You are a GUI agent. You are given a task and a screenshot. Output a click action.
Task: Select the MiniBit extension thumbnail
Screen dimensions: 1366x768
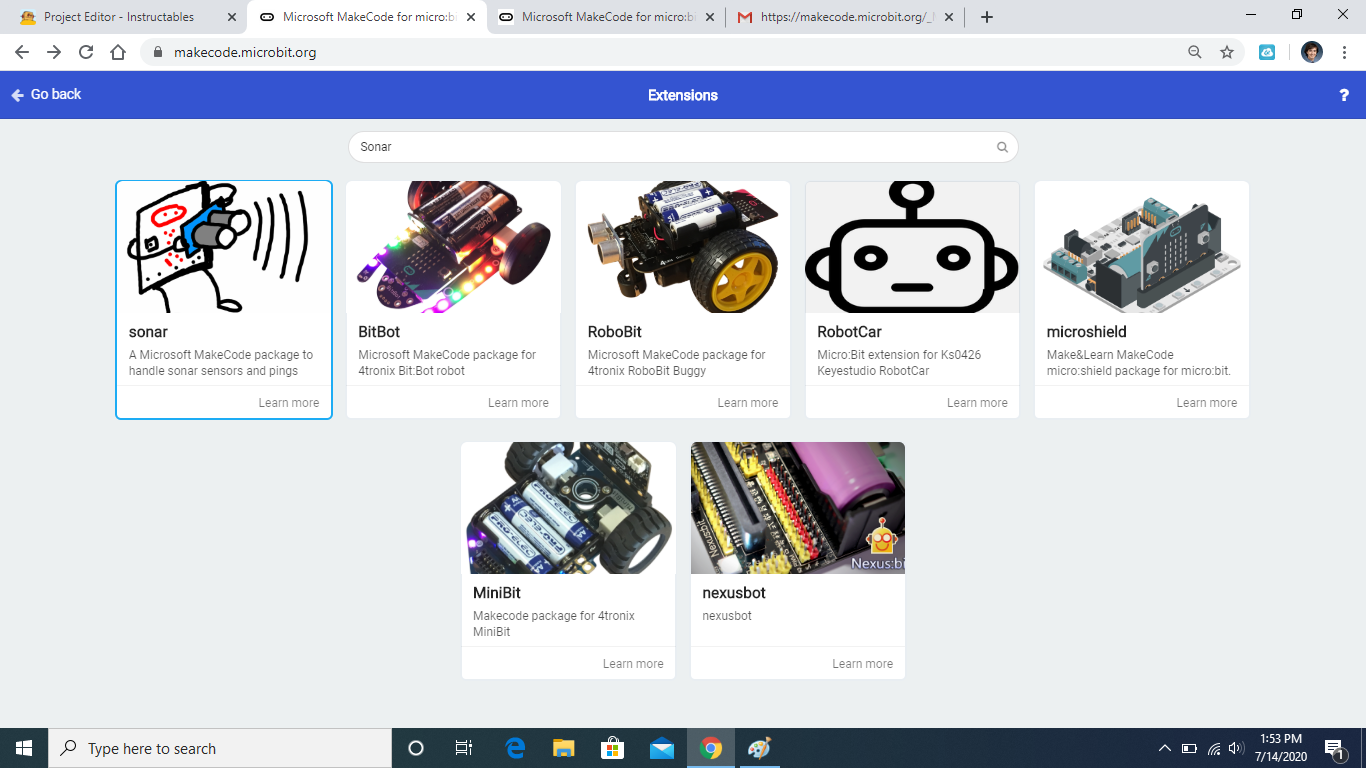point(568,508)
